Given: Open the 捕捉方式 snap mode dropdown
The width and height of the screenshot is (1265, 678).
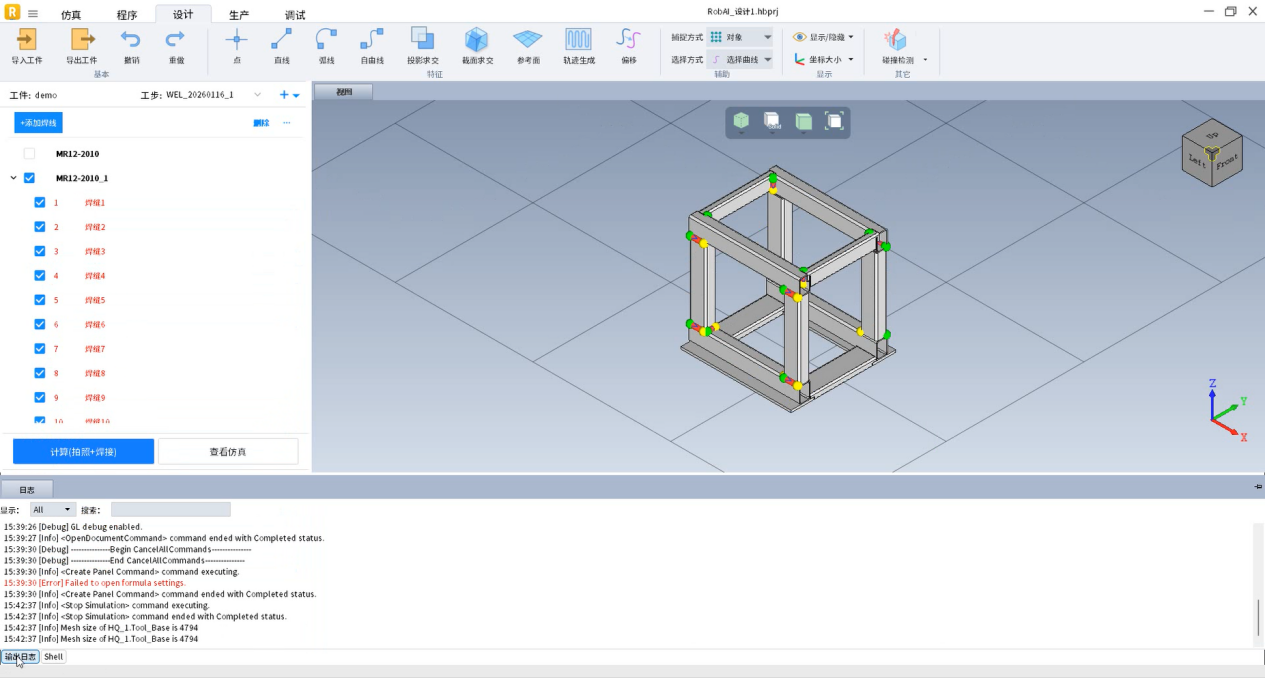Looking at the screenshot, I should 740,37.
